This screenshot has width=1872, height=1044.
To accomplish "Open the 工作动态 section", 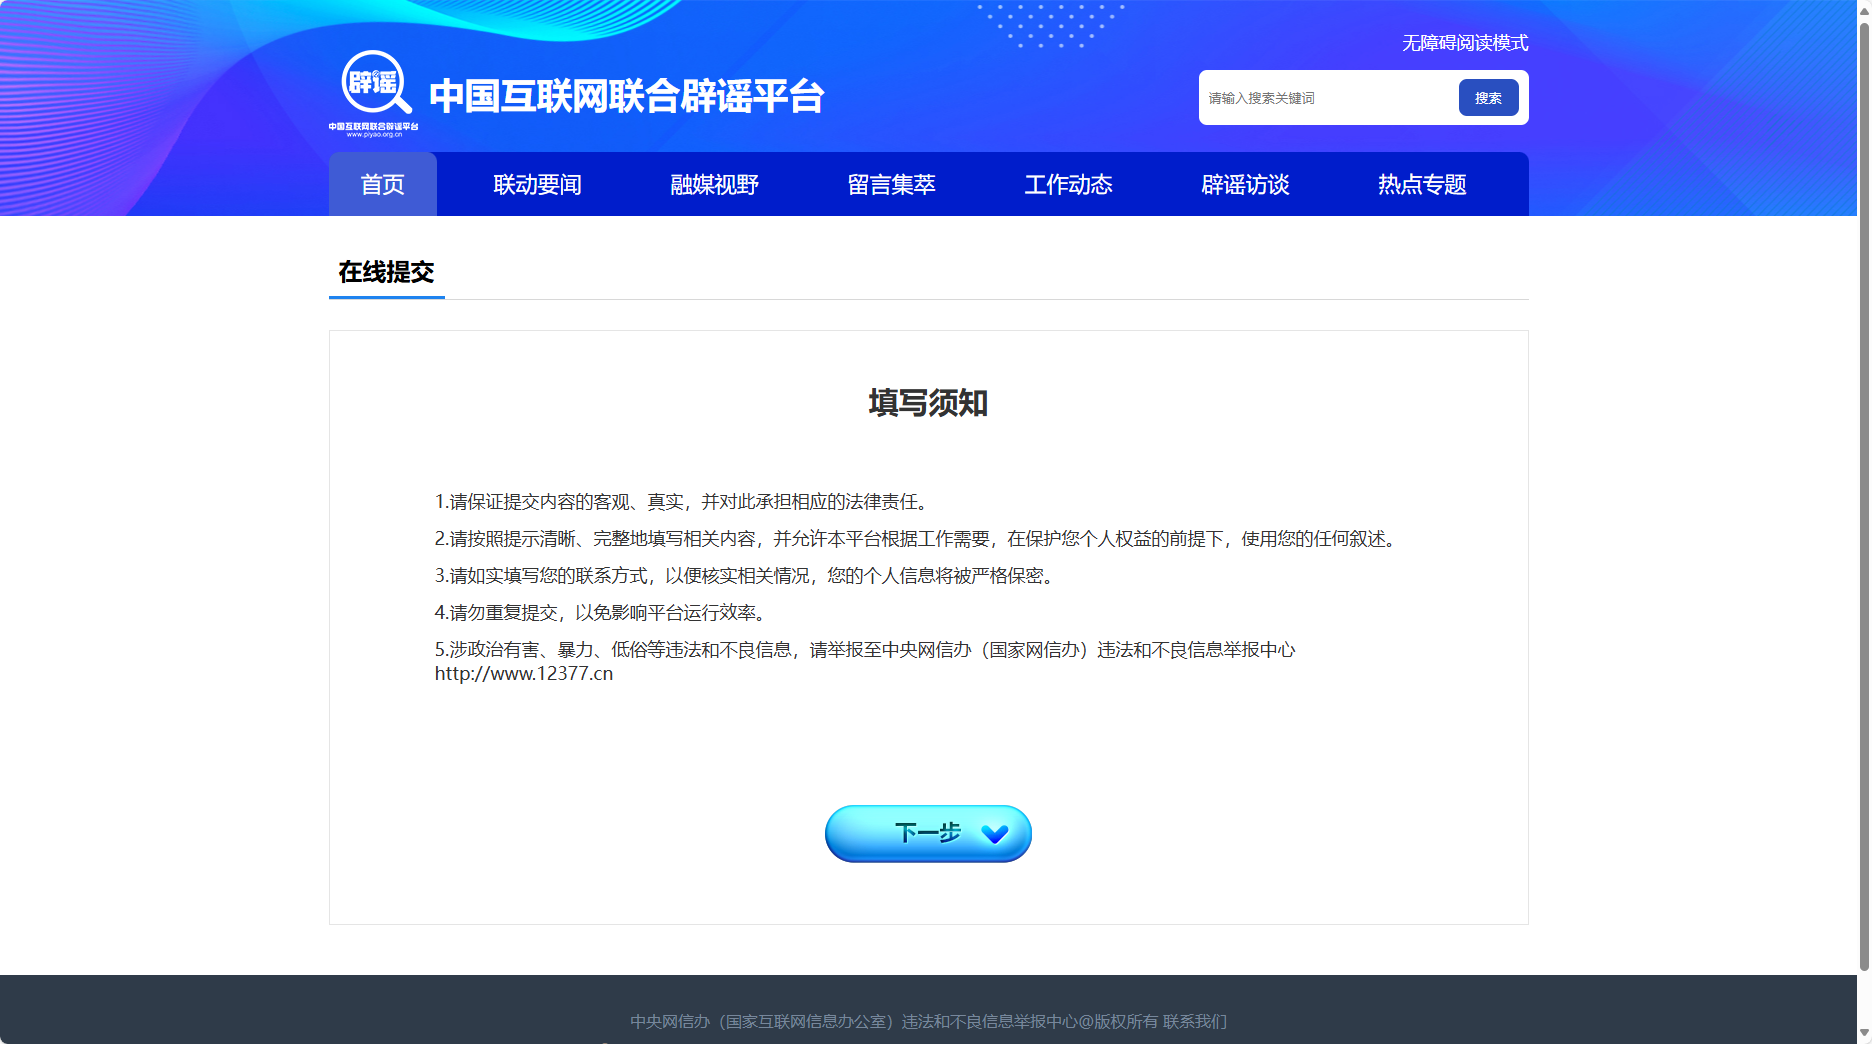I will [x=1068, y=184].
